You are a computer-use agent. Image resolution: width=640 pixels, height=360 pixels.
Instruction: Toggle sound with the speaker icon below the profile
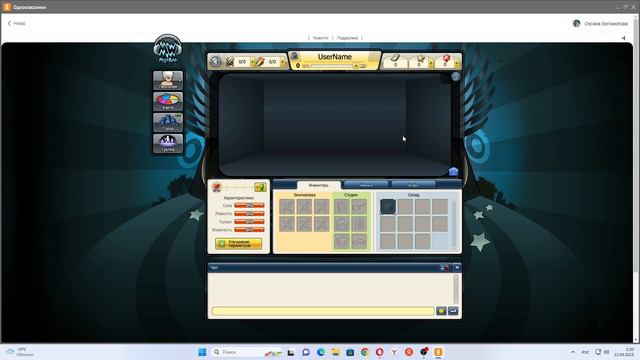tap(623, 38)
